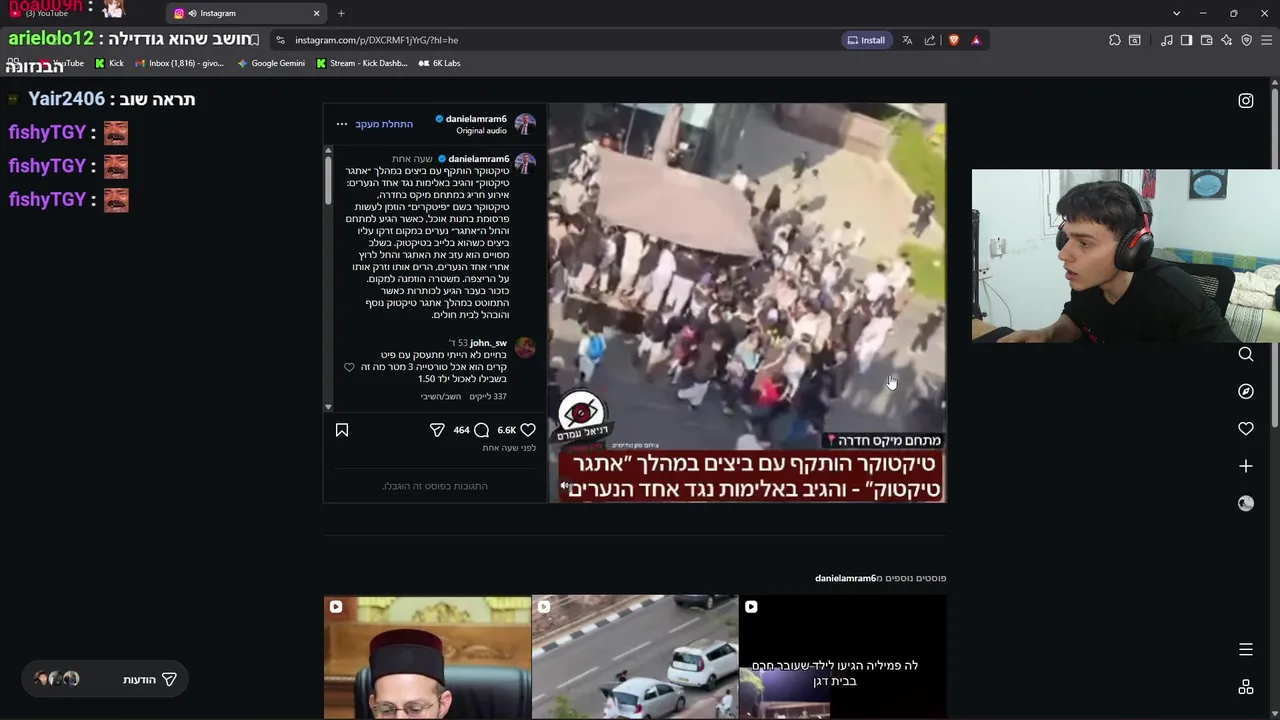View the 337 likes on john._sw comment
This screenshot has width=1280, height=720.
pos(488,397)
